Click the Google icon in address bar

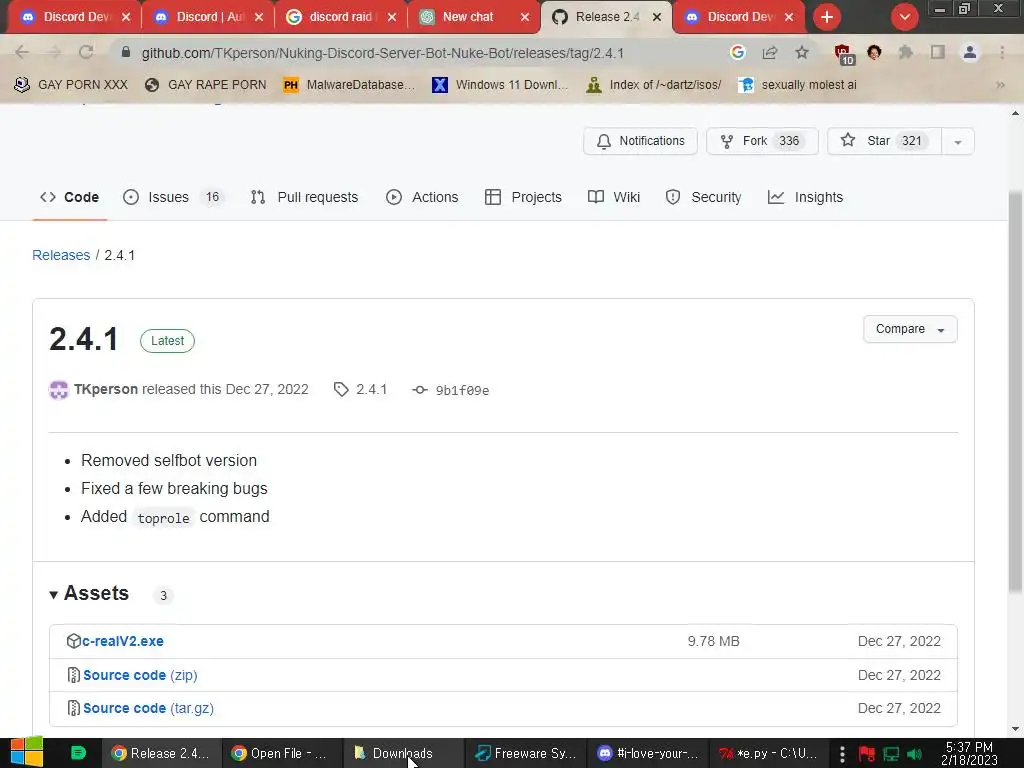click(738, 52)
